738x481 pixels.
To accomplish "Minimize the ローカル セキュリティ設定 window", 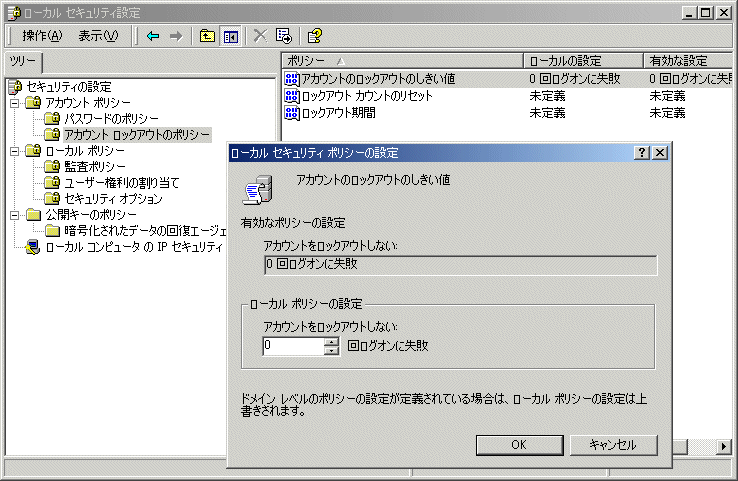I will pos(689,13).
